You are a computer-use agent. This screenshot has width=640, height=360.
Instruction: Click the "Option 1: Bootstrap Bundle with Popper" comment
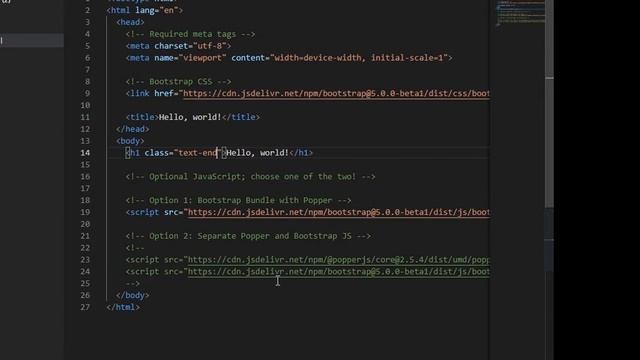[238, 200]
